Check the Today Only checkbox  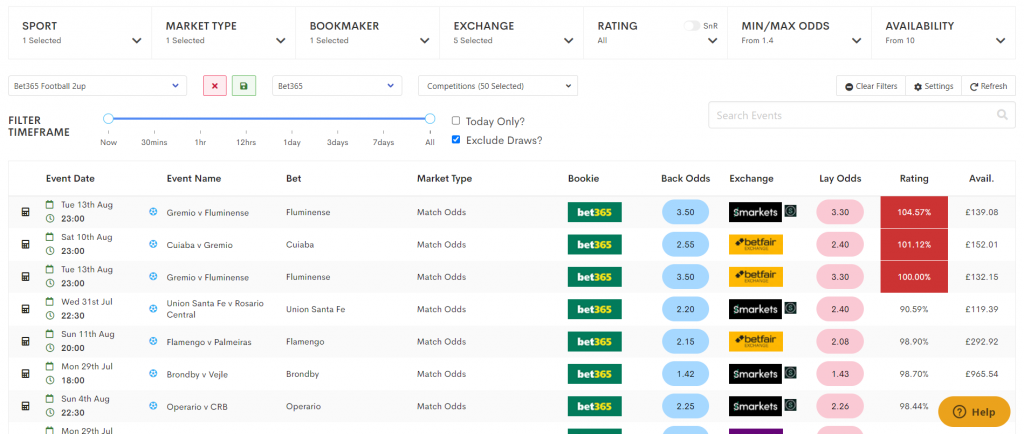pyautogui.click(x=456, y=121)
